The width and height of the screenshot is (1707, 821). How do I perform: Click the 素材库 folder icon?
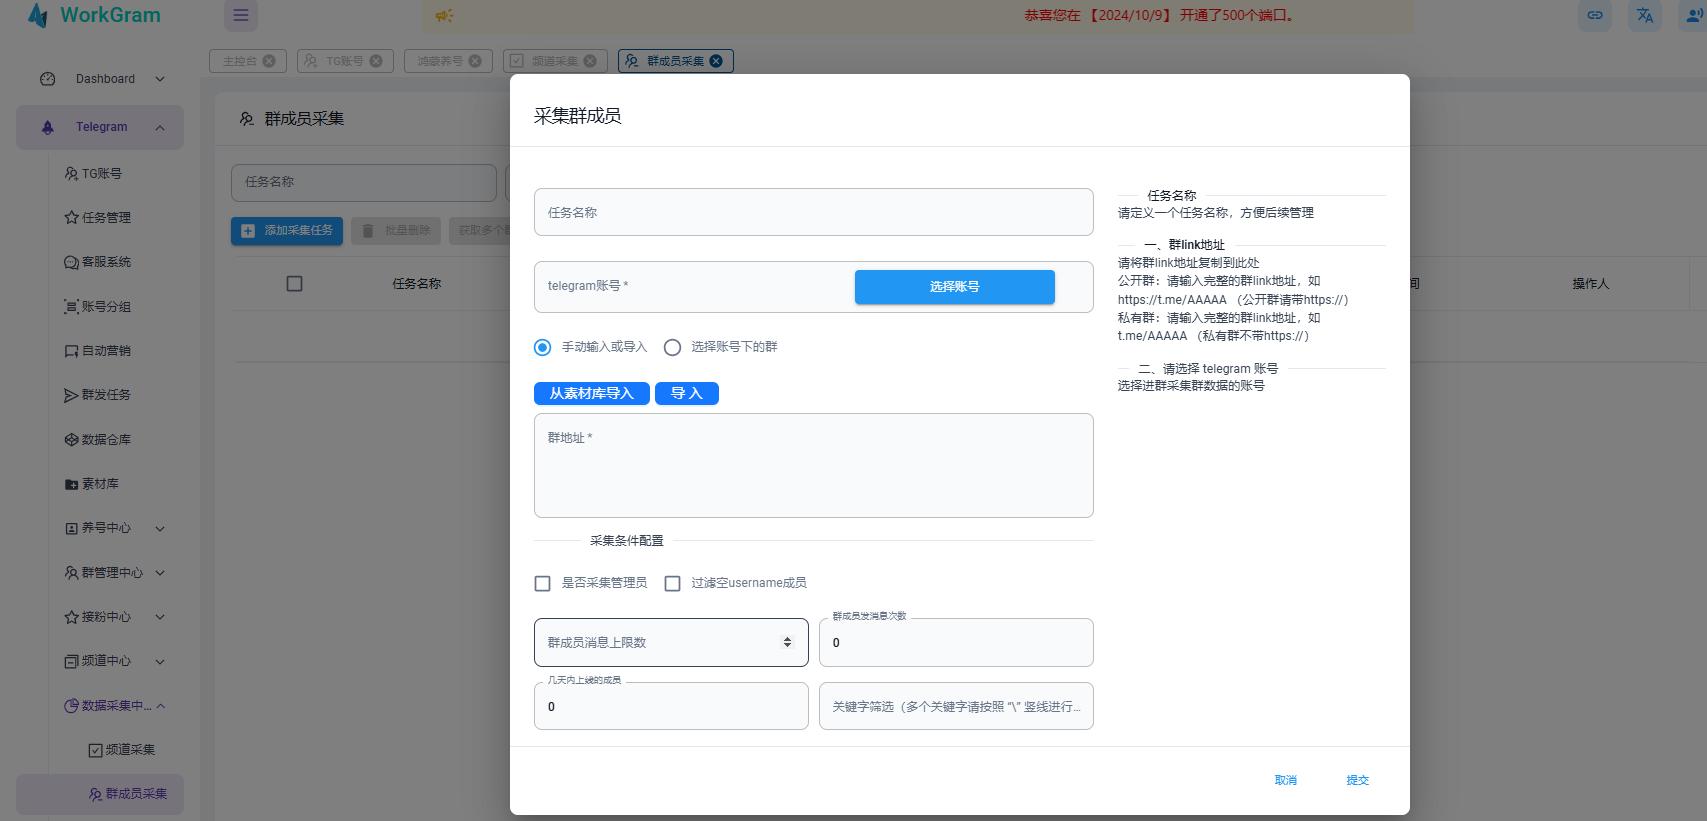click(71, 484)
